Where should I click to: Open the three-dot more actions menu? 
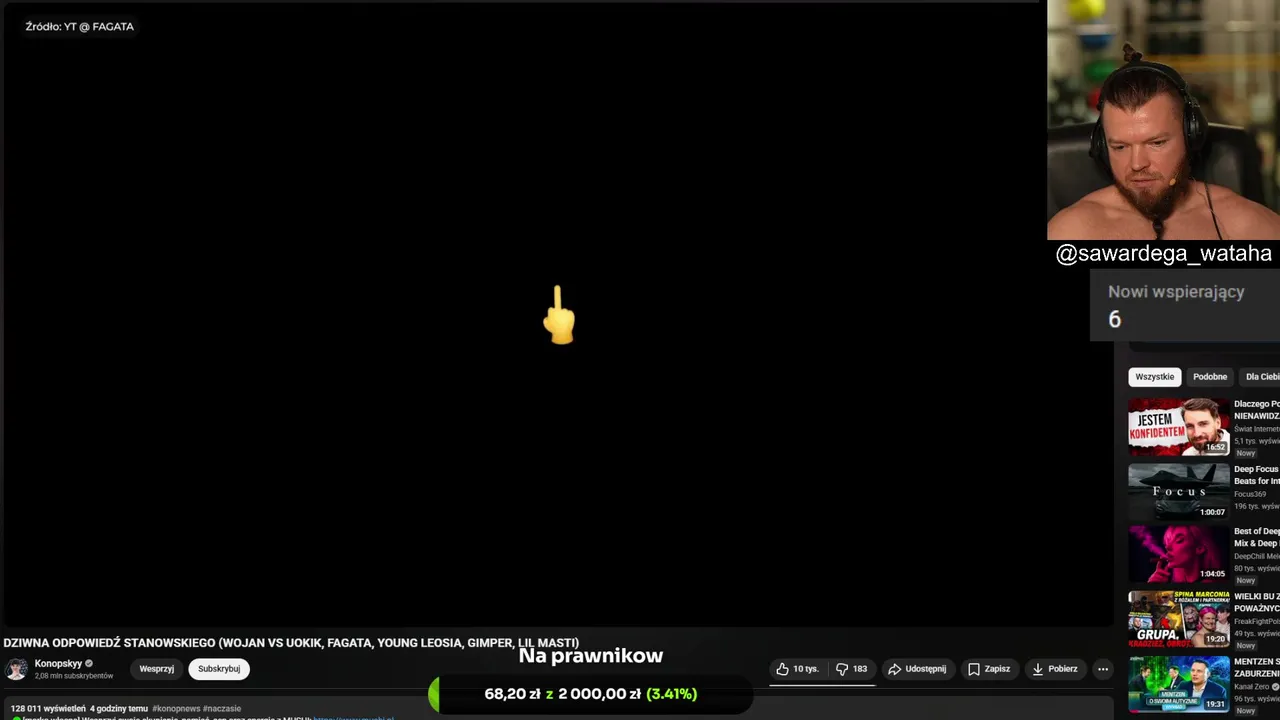(x=1103, y=669)
